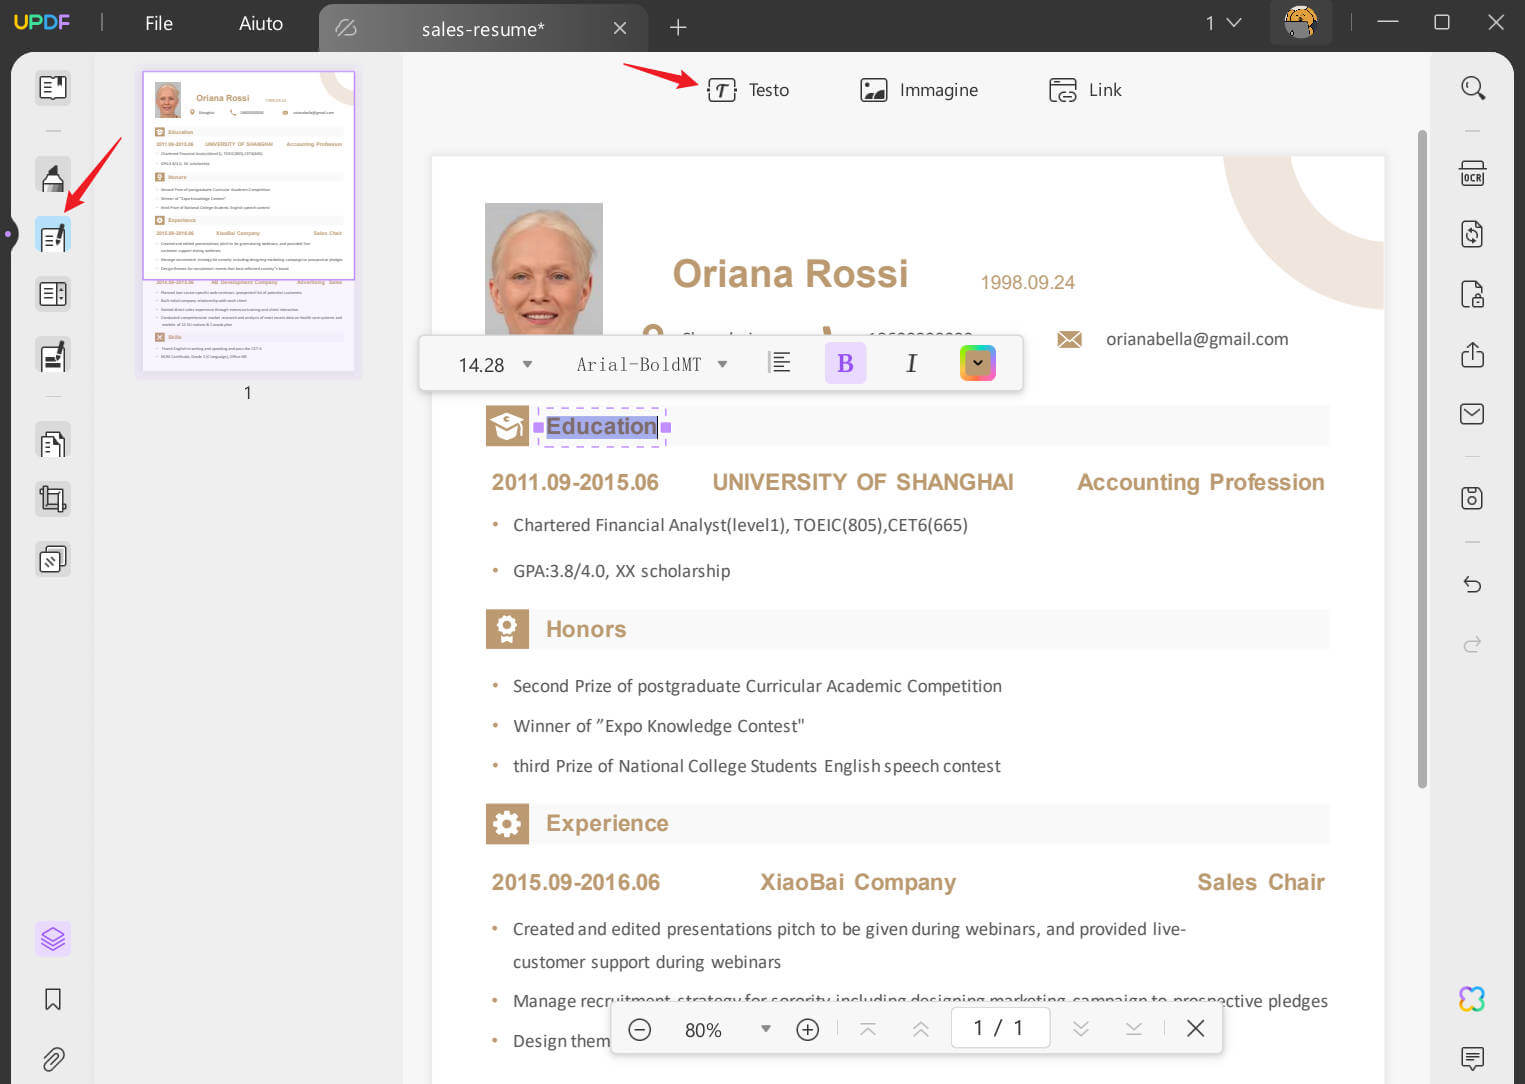Click the Immagine add-image button
Screen dimensions: 1525x1084
(919, 90)
